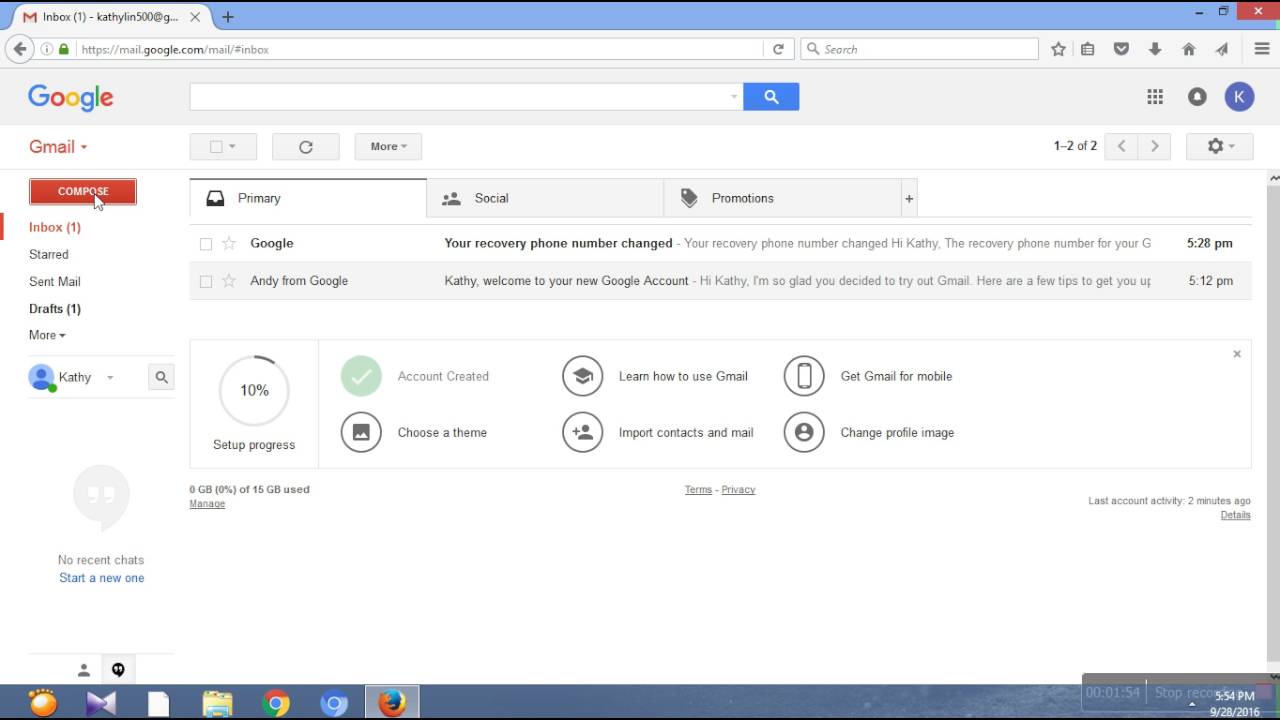Click the Choose a theme icon
The image size is (1280, 720).
(361, 433)
